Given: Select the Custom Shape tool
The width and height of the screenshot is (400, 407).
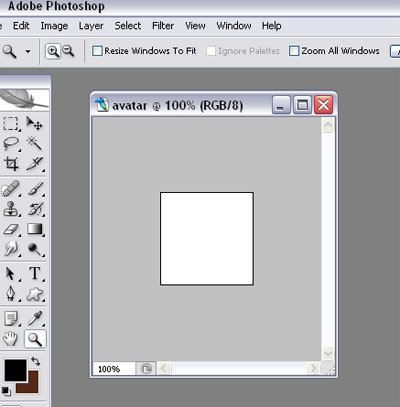Looking at the screenshot, I should 34,294.
